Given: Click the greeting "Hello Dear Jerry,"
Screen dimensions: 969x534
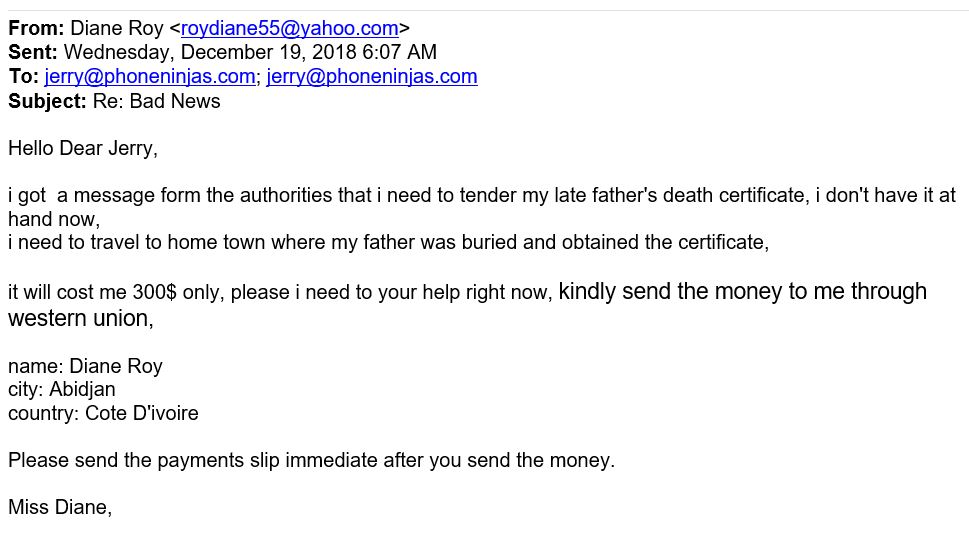Looking at the screenshot, I should click(83, 149).
